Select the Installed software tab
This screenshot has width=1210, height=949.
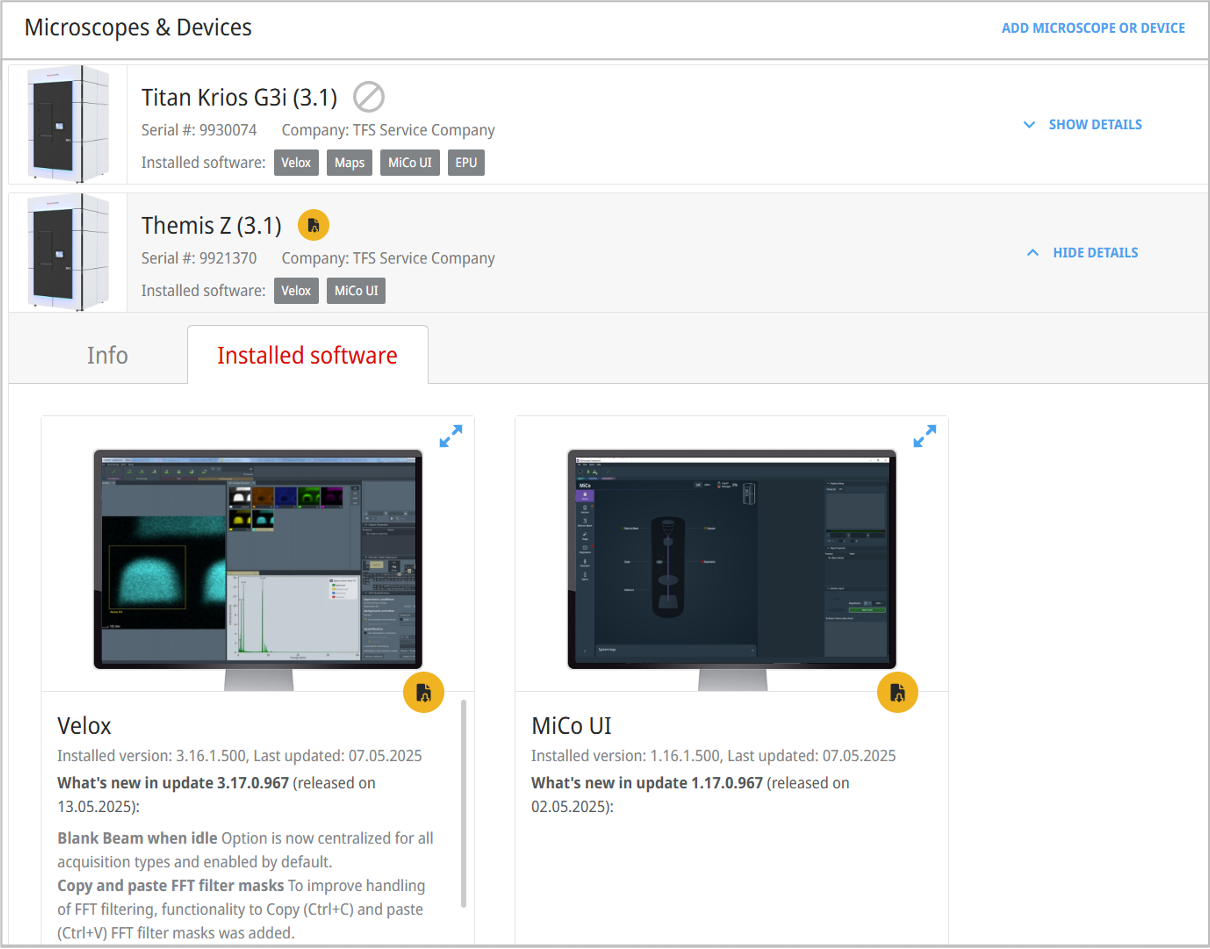click(x=307, y=355)
